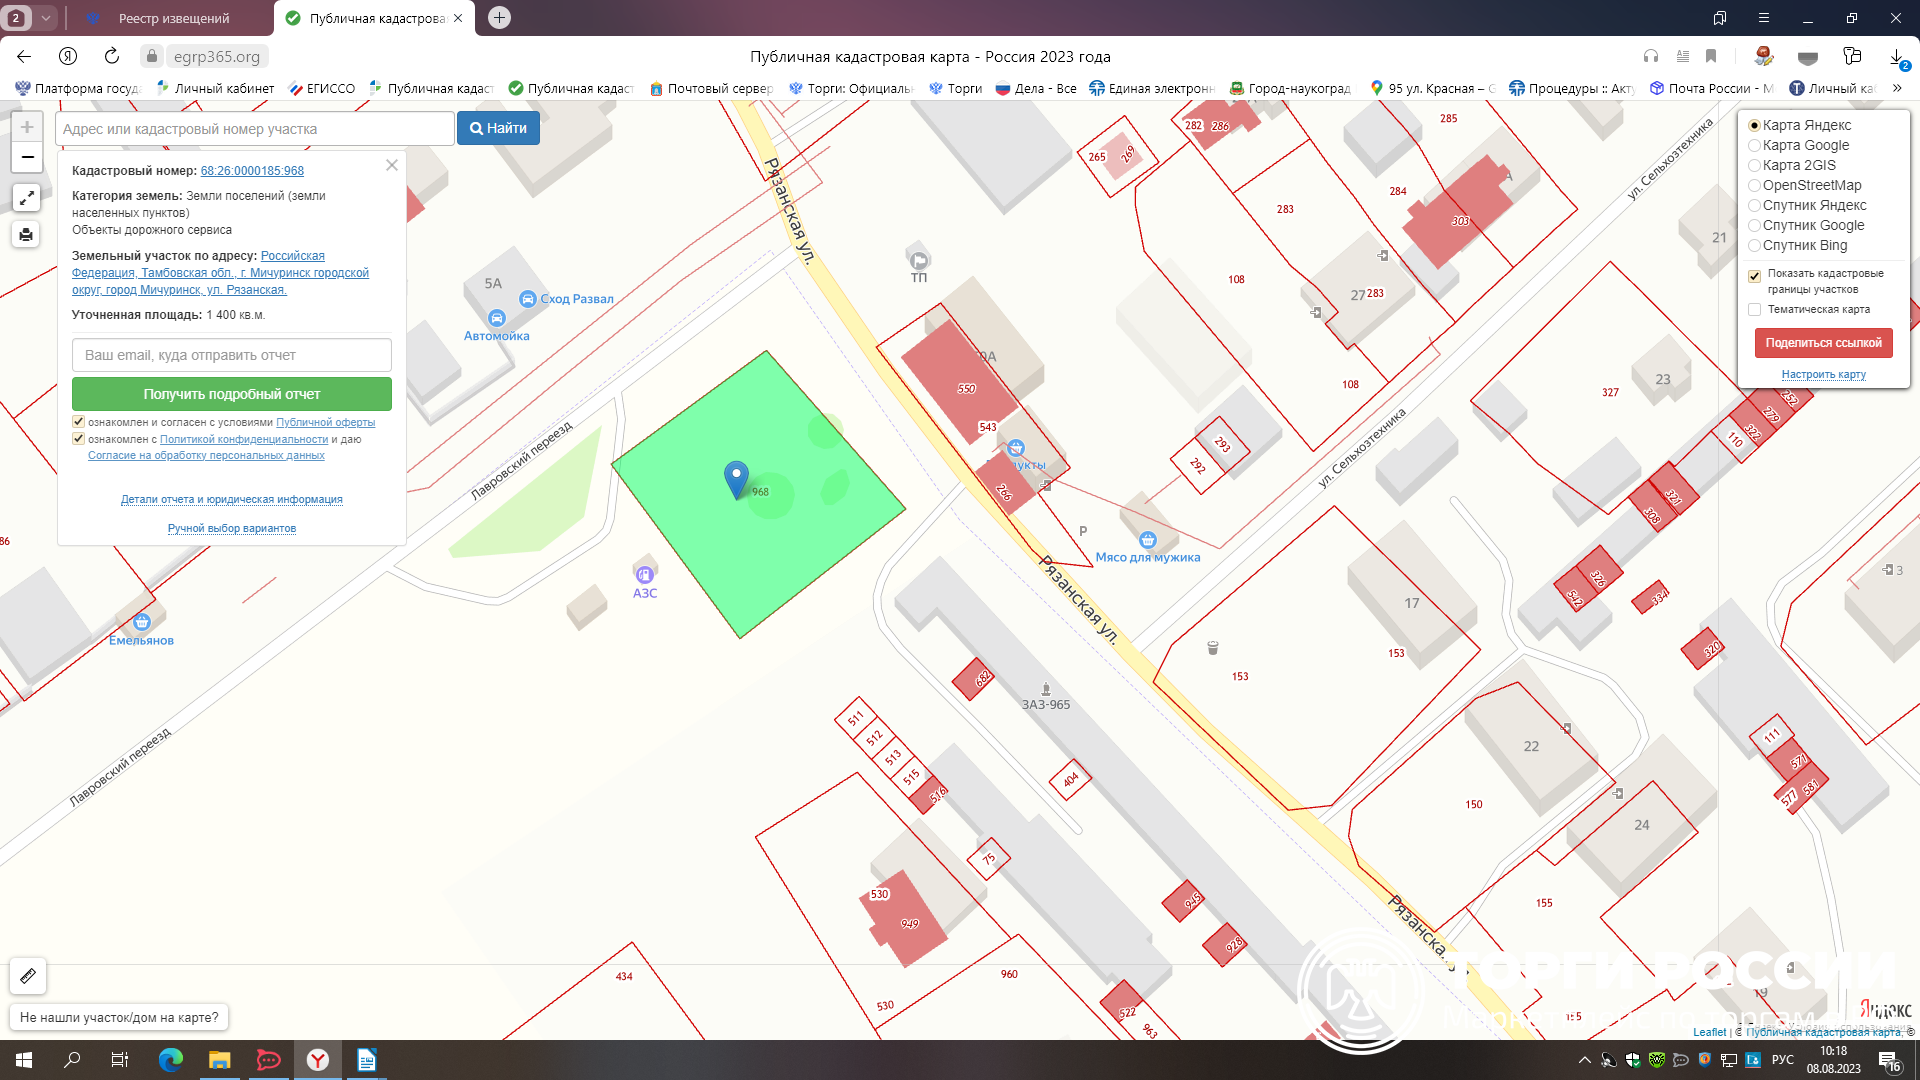Click the Найти search button
The width and height of the screenshot is (1920, 1080).
point(498,128)
